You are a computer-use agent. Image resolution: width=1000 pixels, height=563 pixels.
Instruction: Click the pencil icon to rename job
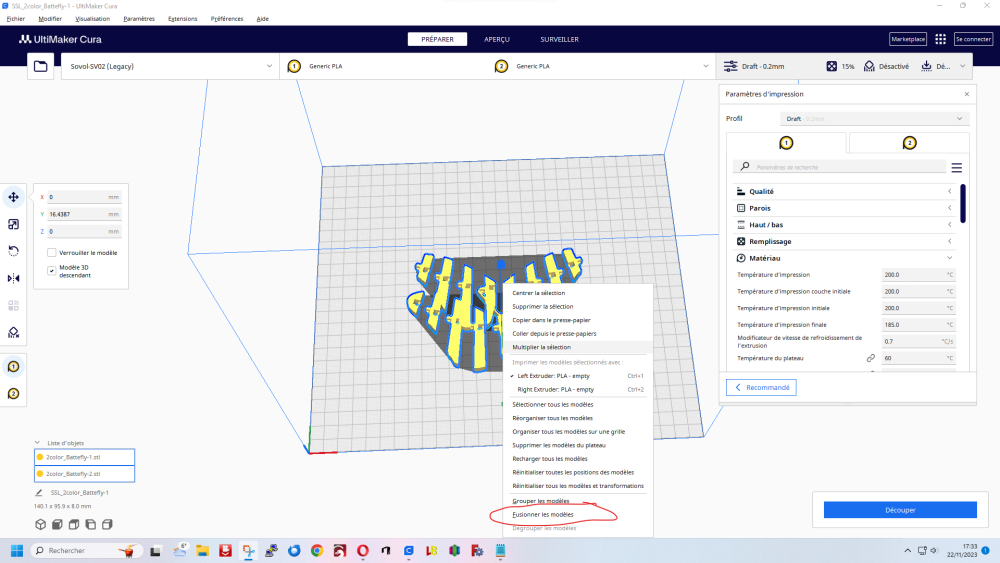(x=39, y=492)
